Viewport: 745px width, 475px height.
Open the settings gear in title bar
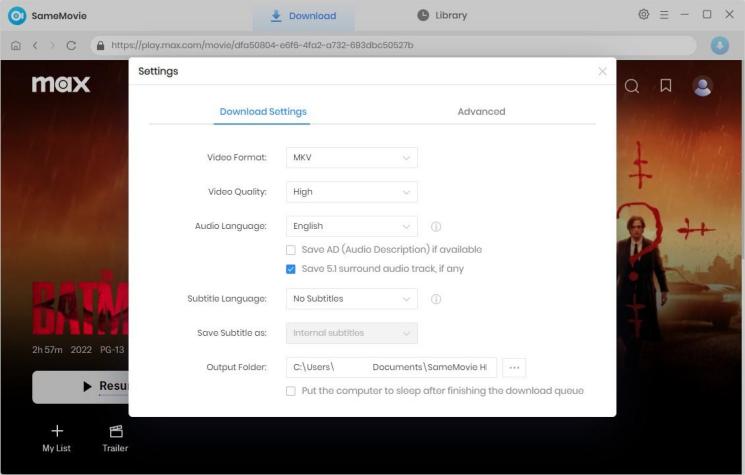click(643, 14)
